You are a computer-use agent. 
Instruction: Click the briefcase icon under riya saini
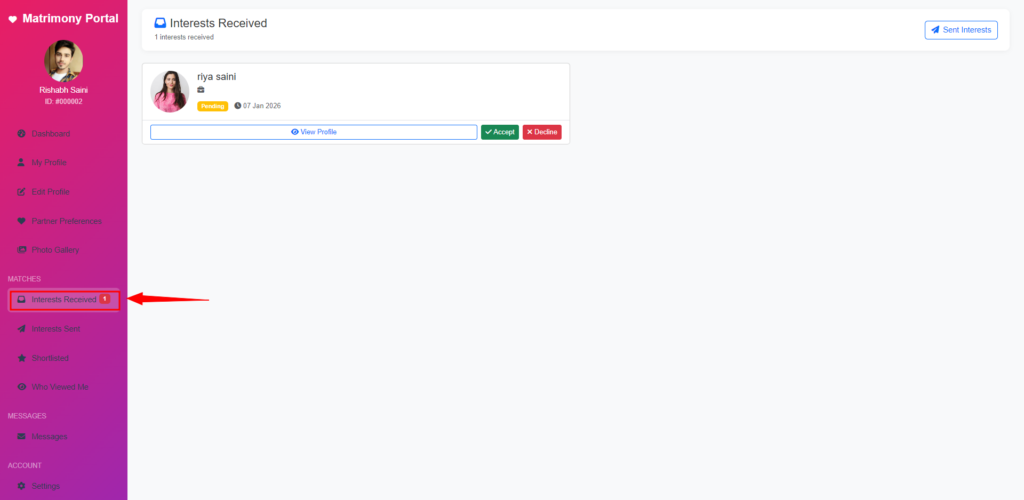(x=200, y=90)
